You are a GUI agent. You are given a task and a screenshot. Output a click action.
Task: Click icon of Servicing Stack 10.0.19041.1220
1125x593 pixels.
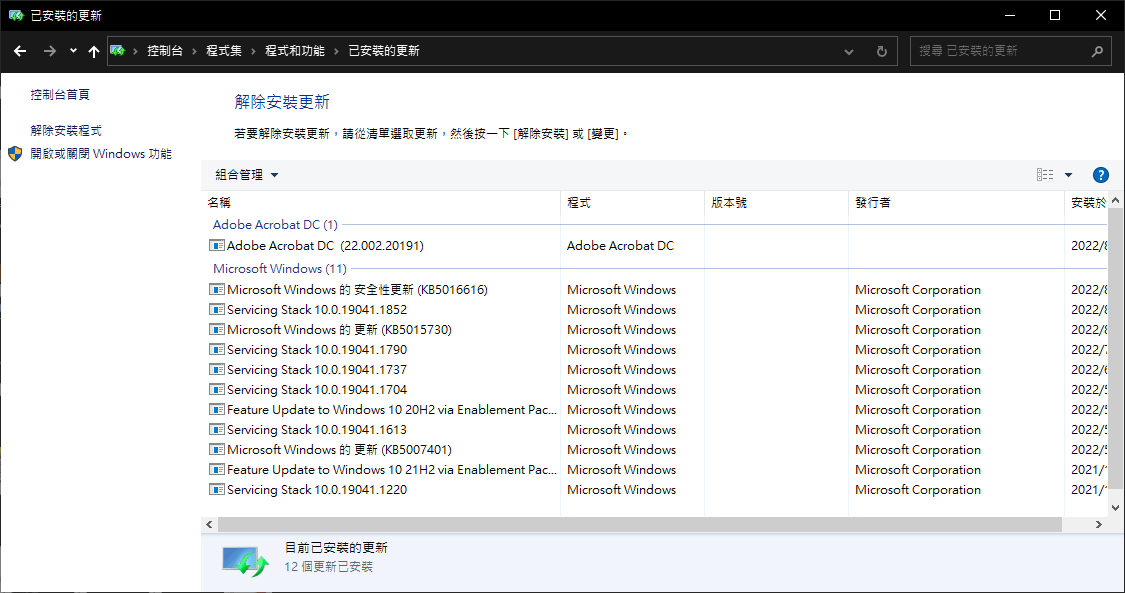(217, 490)
